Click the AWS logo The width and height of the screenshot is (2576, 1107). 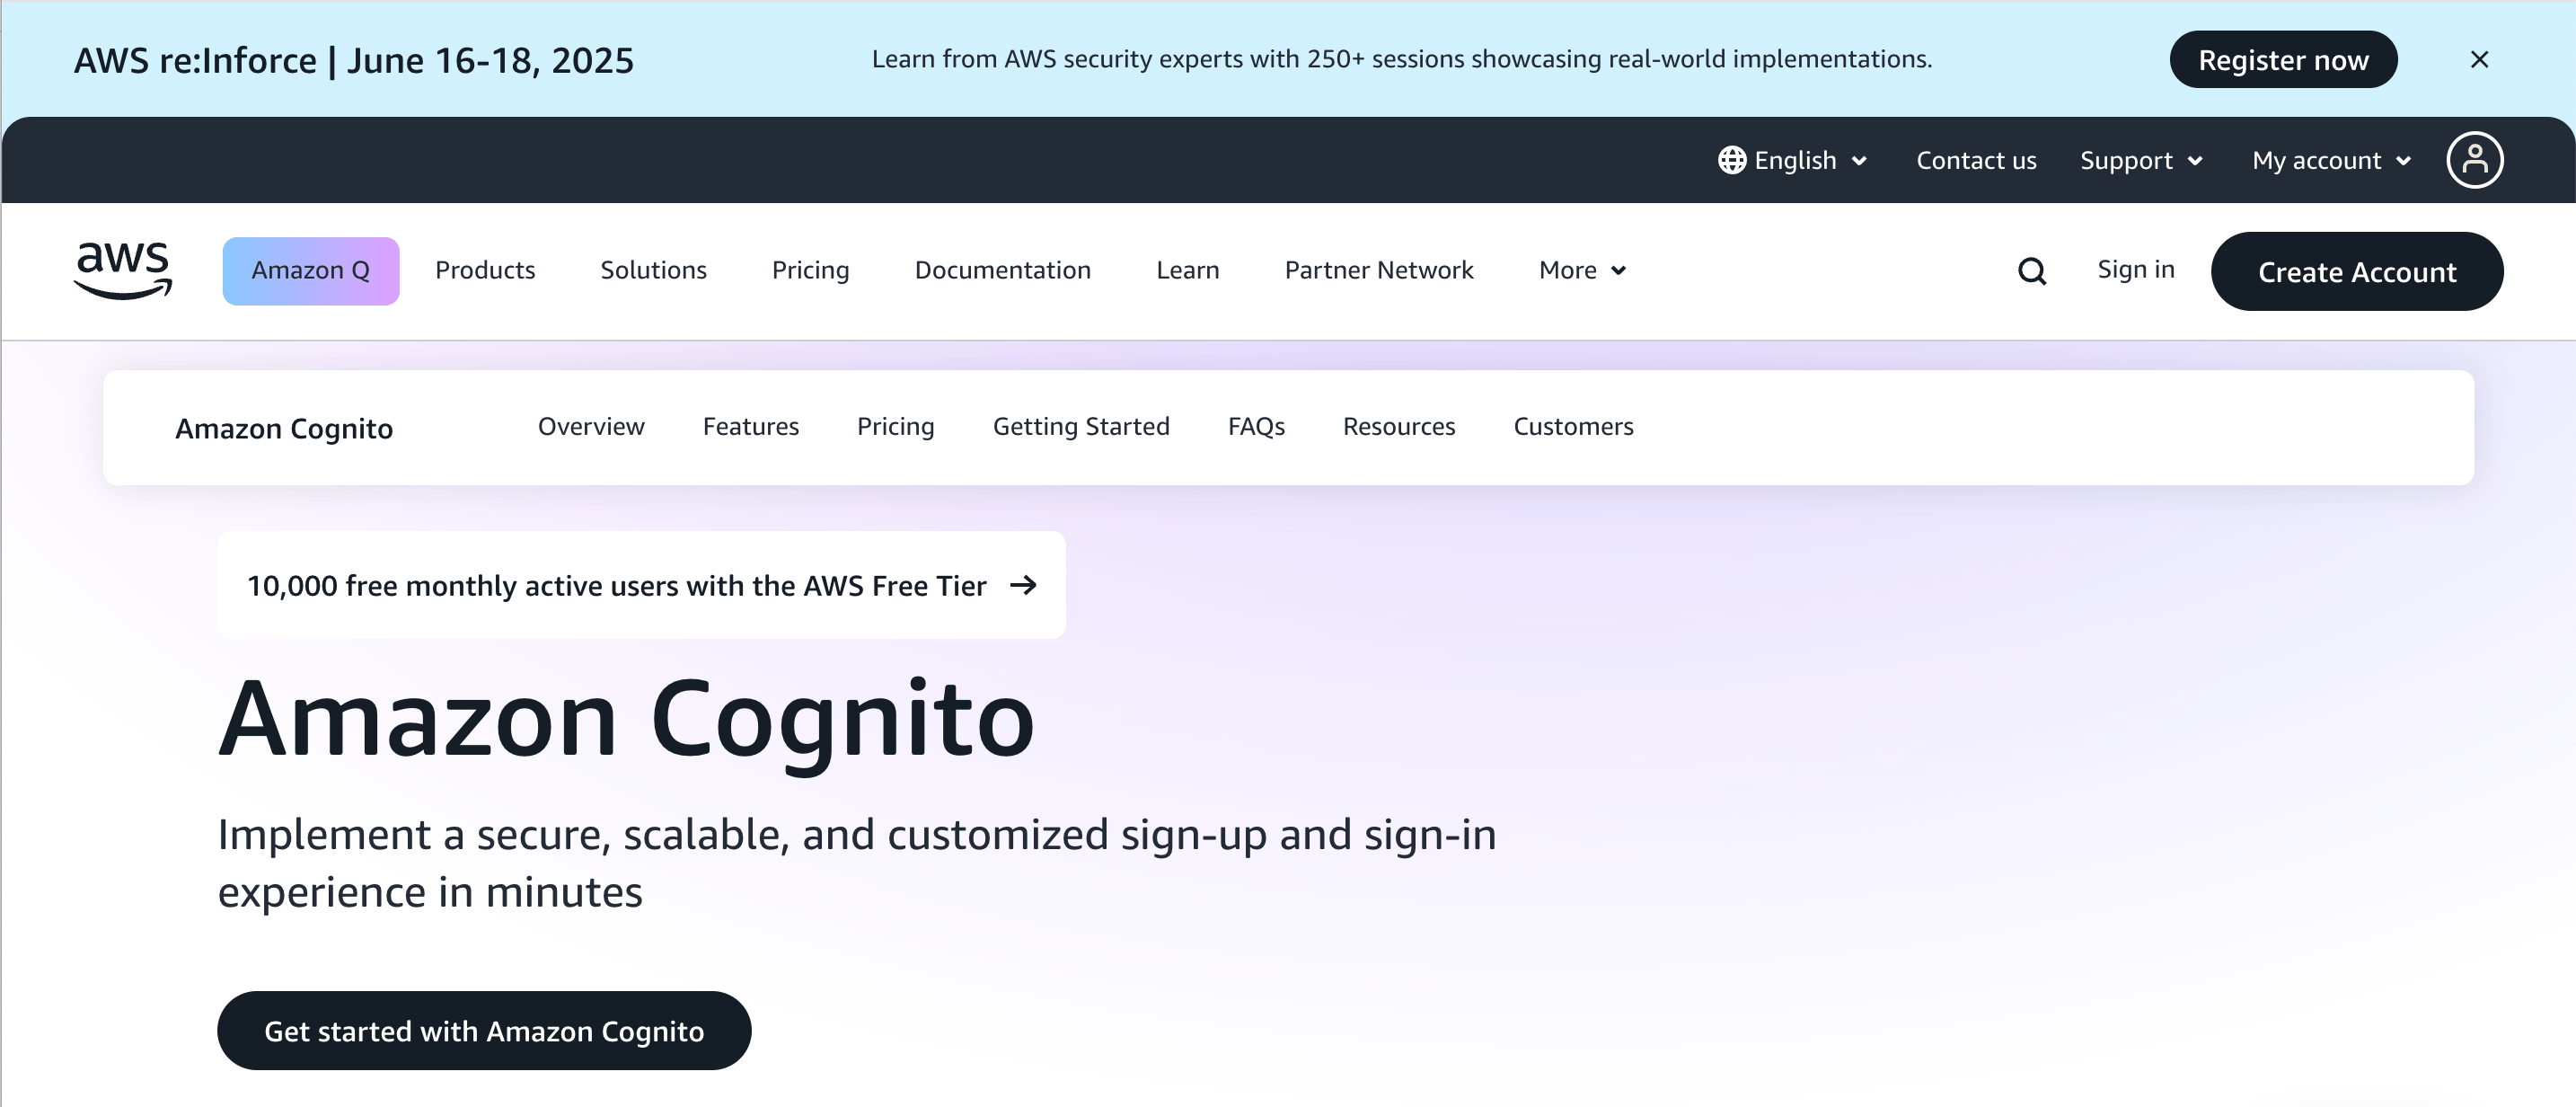123,270
